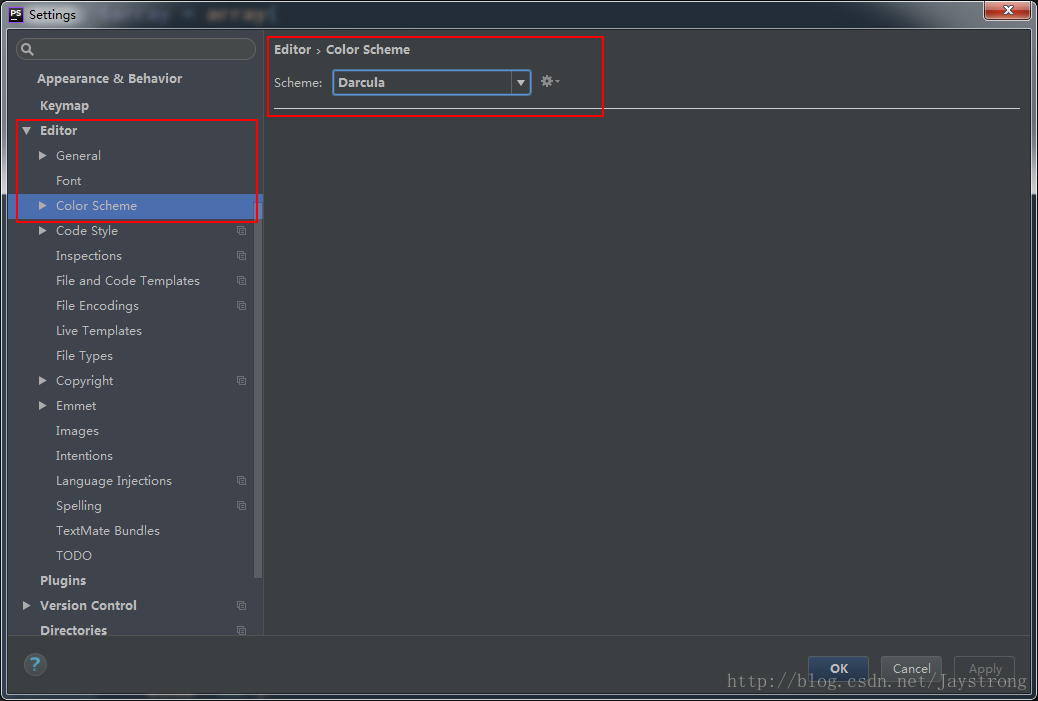1038x701 pixels.
Task: Expand the Copyright node arrow
Action: [x=42, y=381]
